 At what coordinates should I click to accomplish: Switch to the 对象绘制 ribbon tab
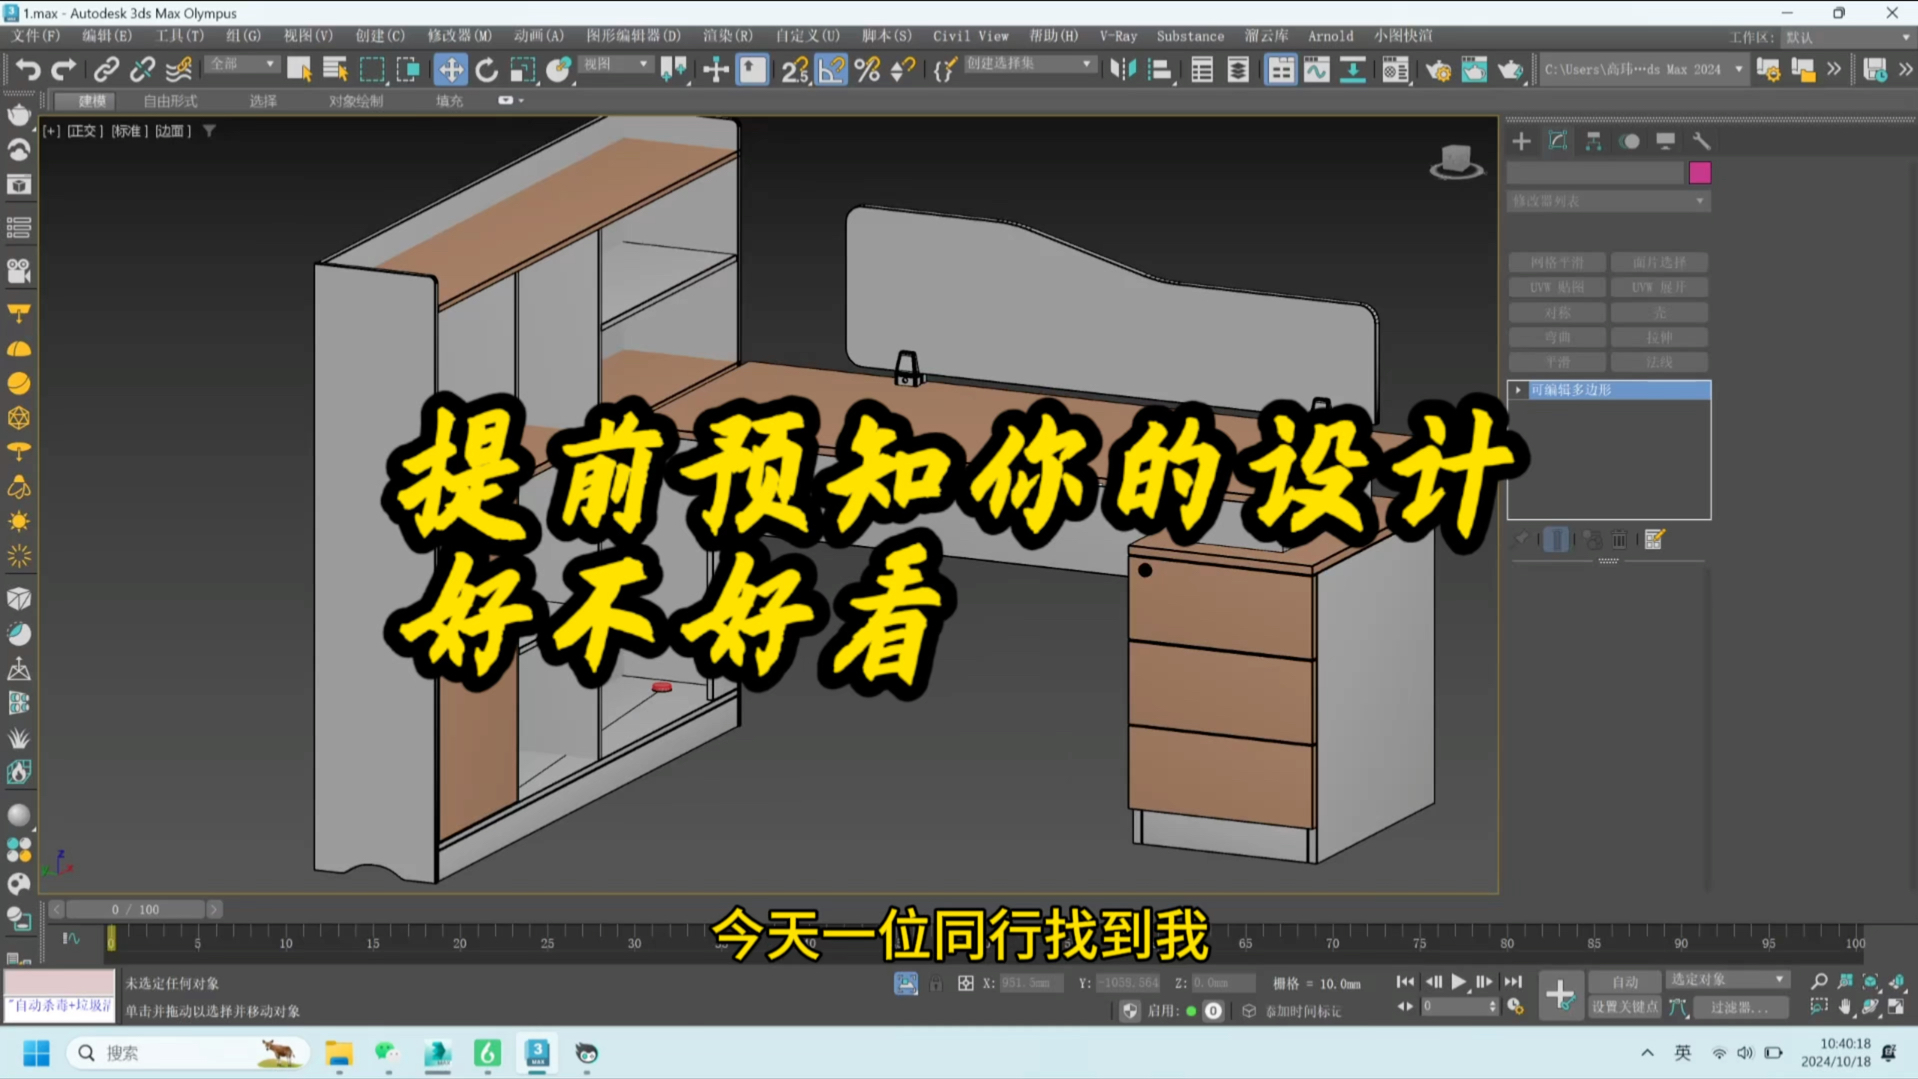[356, 101]
